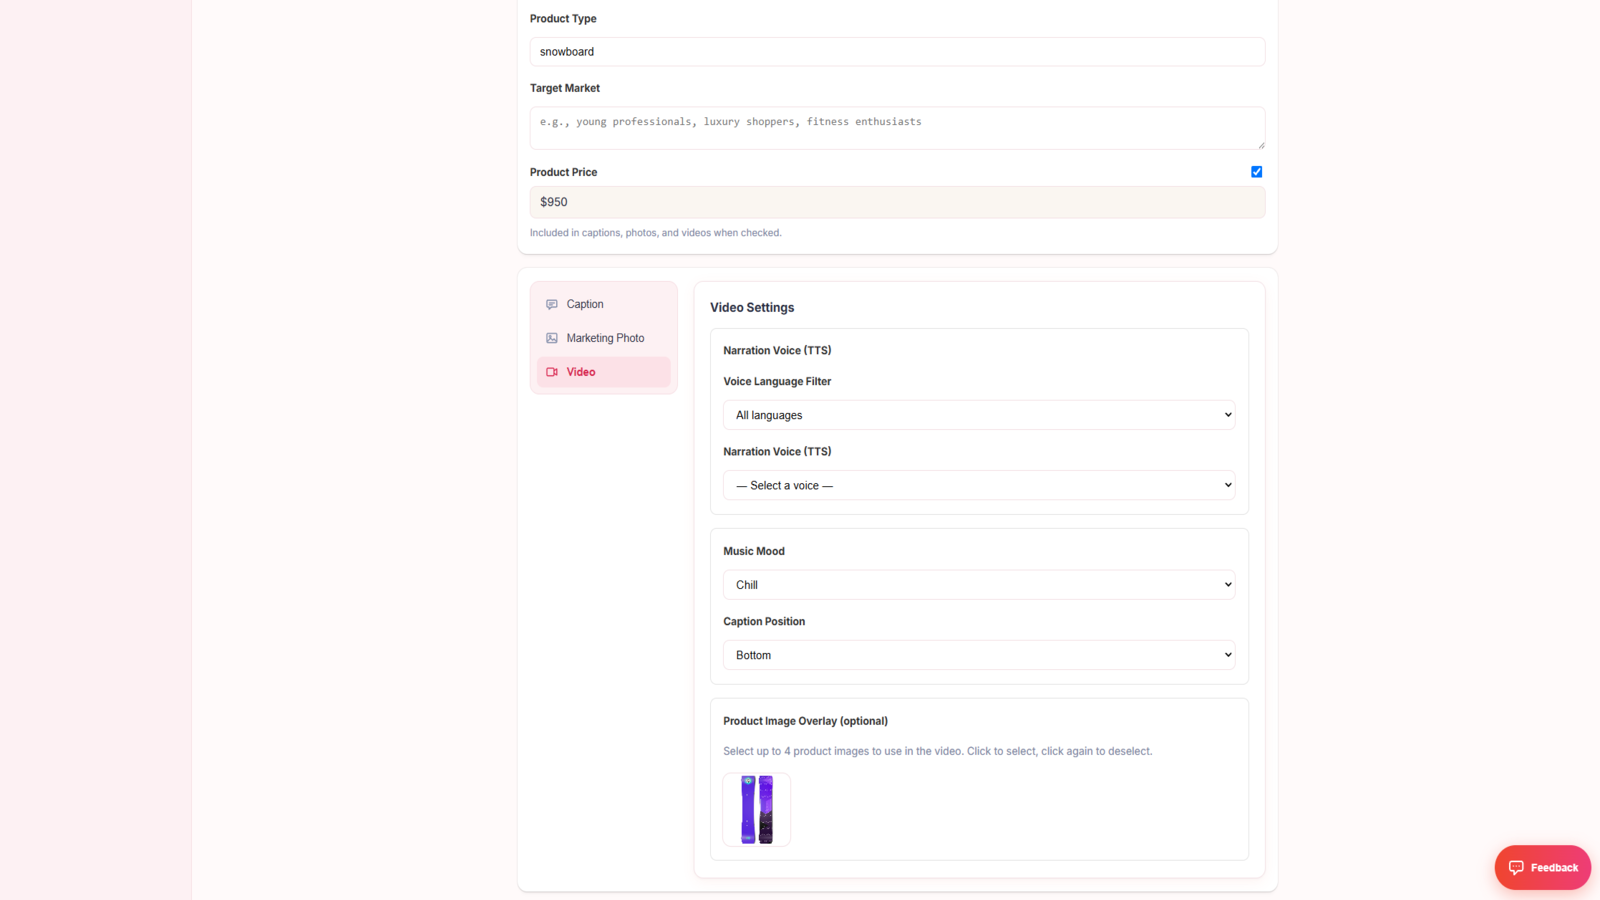This screenshot has height=900, width=1600.
Task: Open the Music Mood dropdown
Action: pos(979,585)
